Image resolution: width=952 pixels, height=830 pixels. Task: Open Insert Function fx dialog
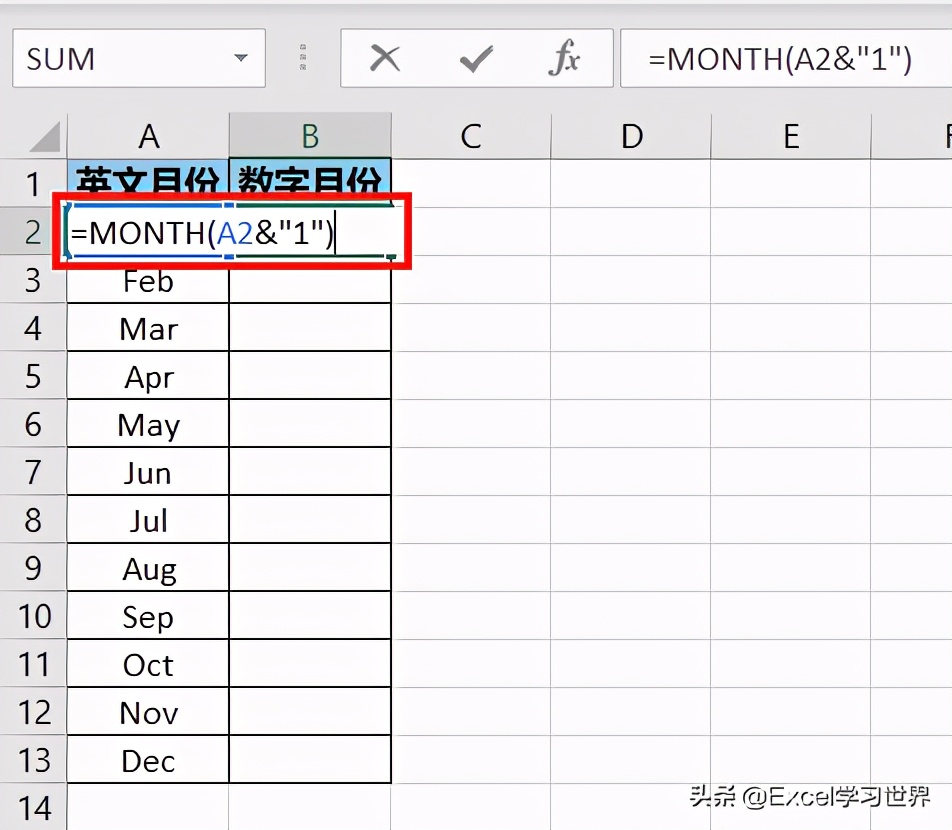(564, 58)
